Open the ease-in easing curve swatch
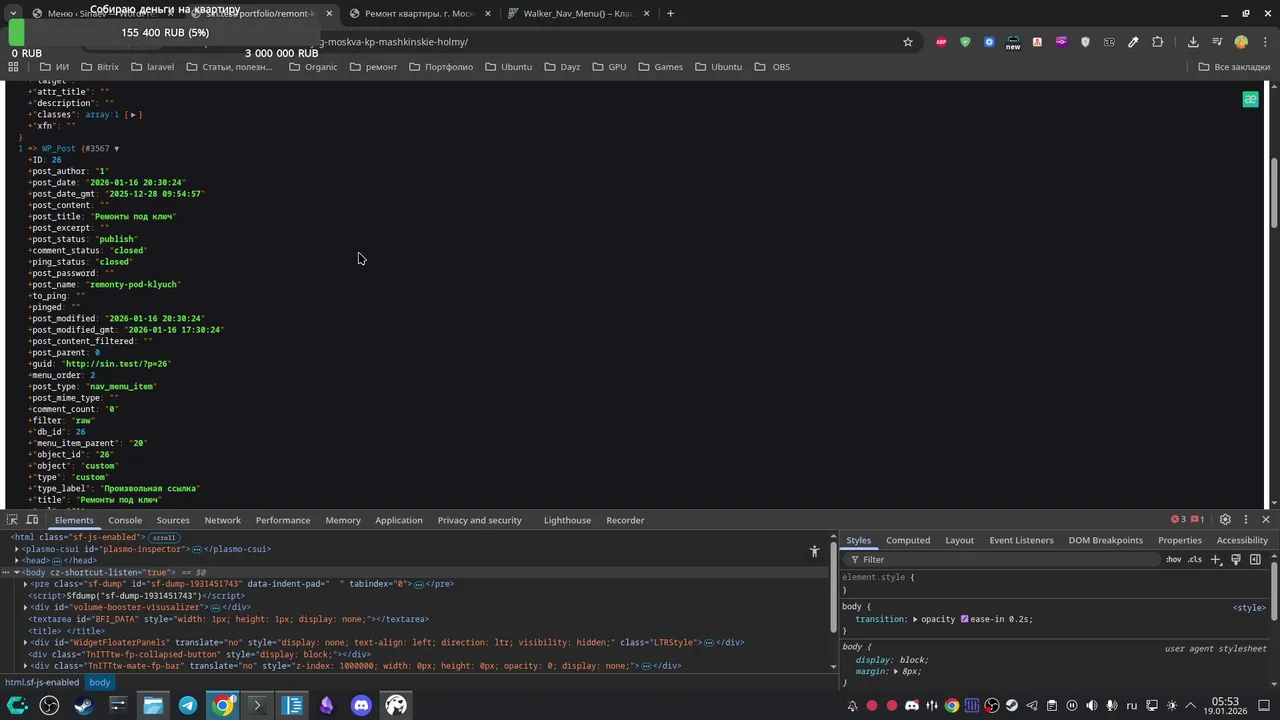Image resolution: width=1280 pixels, height=720 pixels. pyautogui.click(x=964, y=619)
